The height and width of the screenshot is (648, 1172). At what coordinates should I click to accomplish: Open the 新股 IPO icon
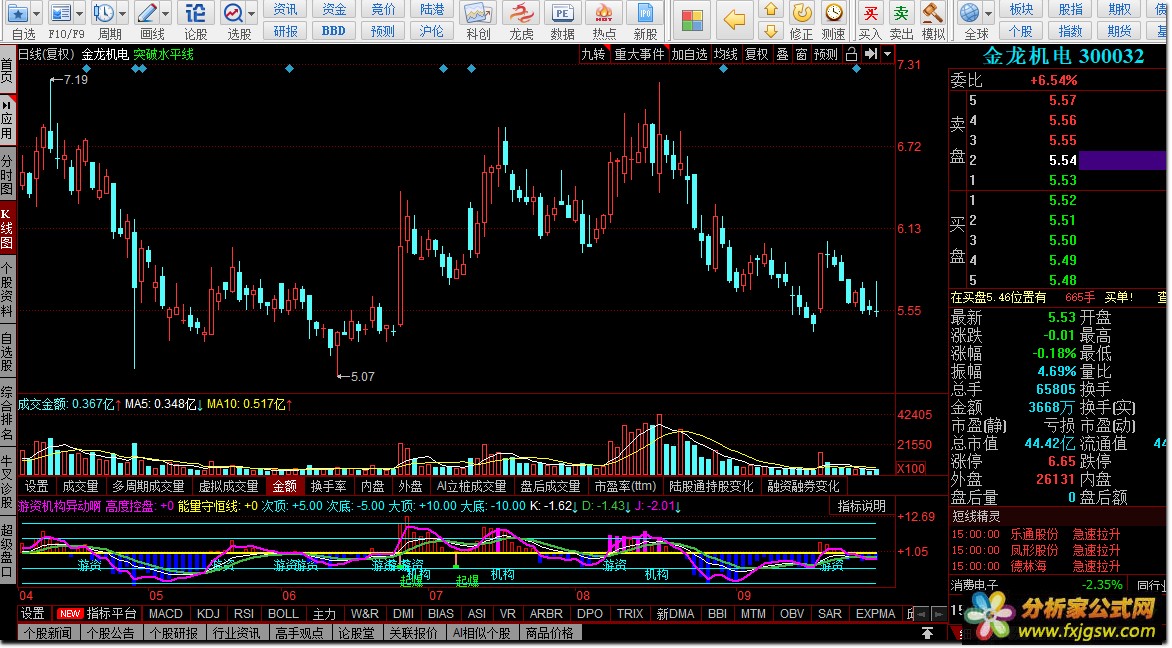coord(644,13)
